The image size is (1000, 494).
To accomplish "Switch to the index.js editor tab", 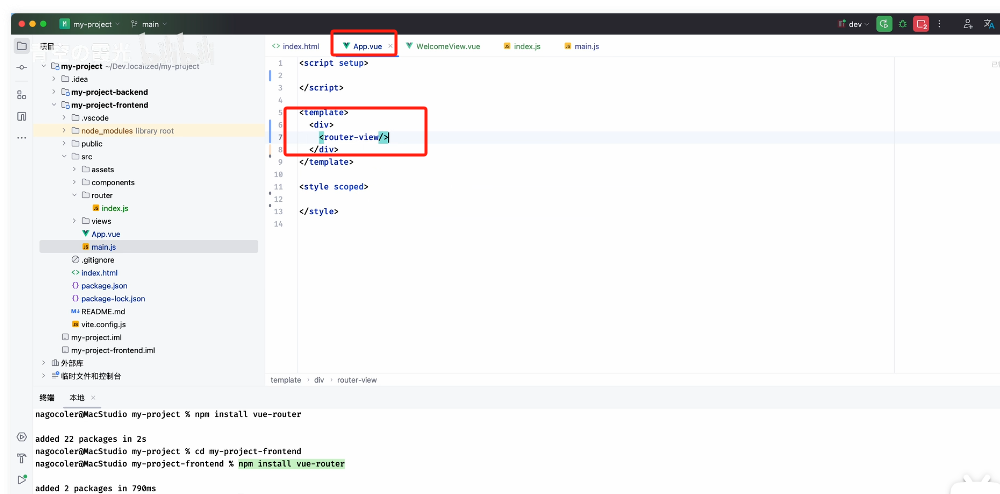I will point(522,47).
